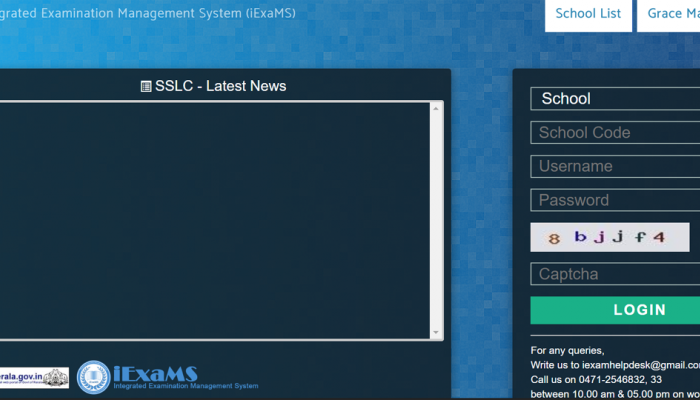Screen dimensions: 700x400
Task: Focus the School Code field
Action: 615,133
